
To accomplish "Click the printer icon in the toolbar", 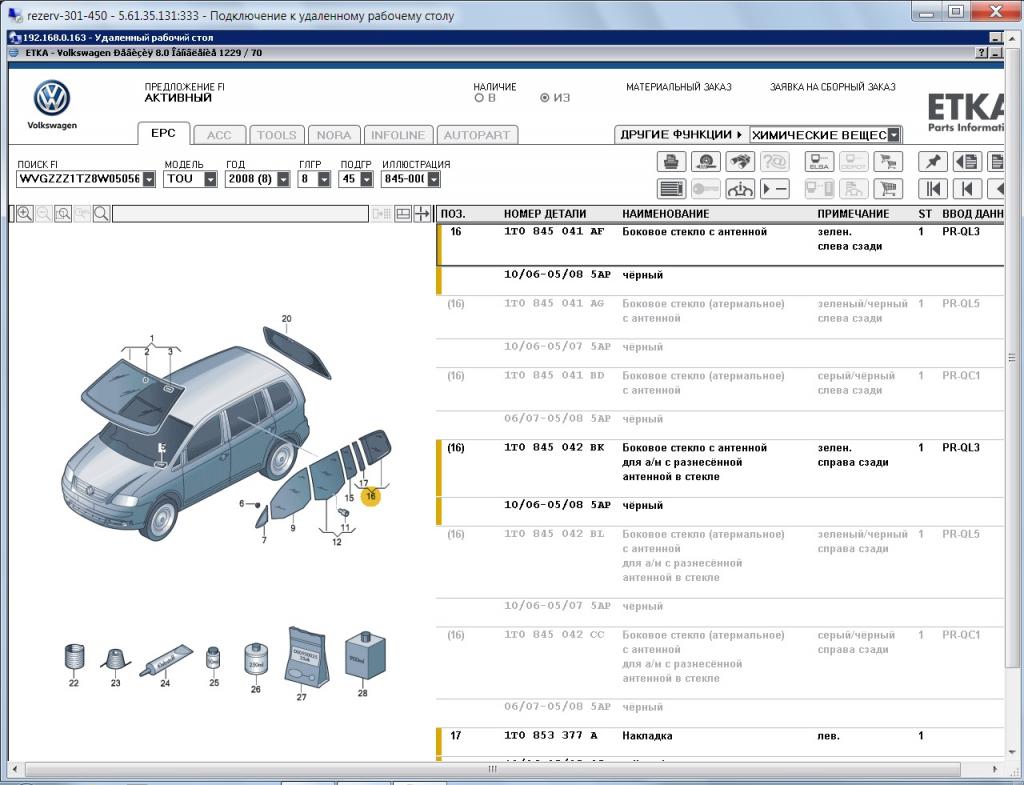I will (x=671, y=161).
